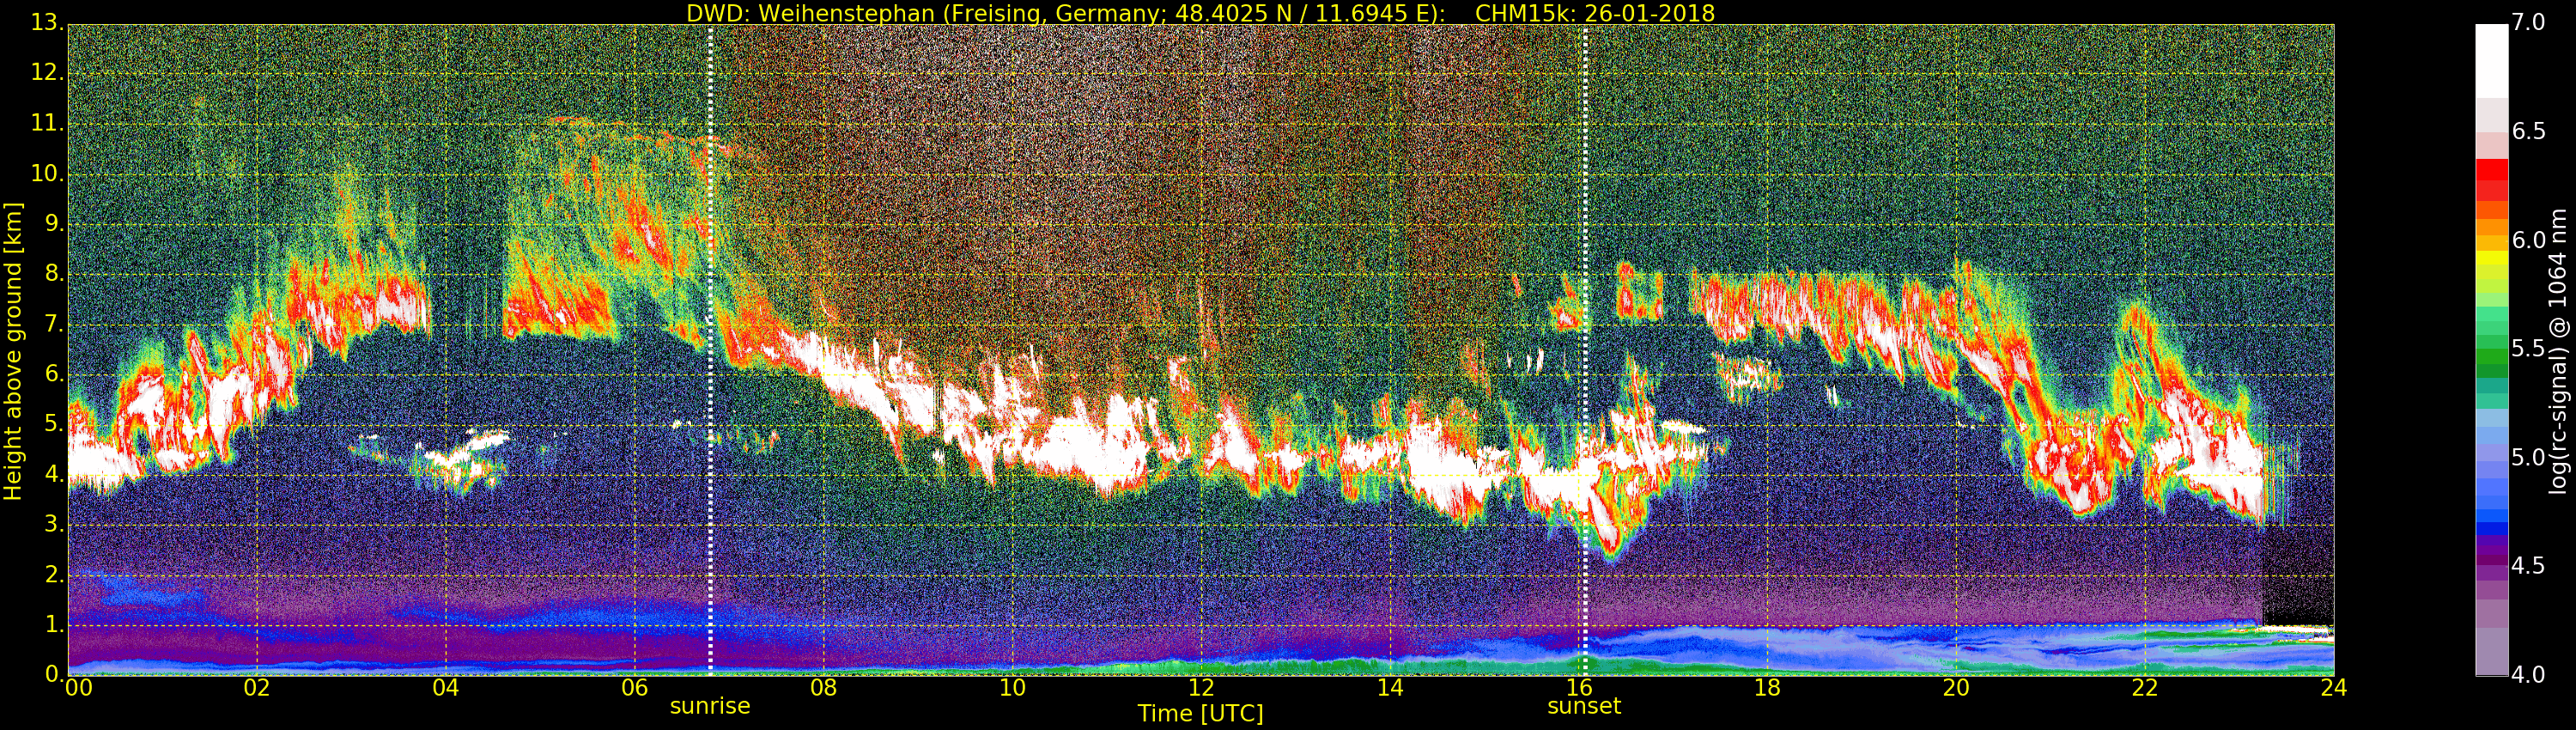Click the sunset label below the time axis
Viewport: 2576px width, 730px height.
point(1583,706)
